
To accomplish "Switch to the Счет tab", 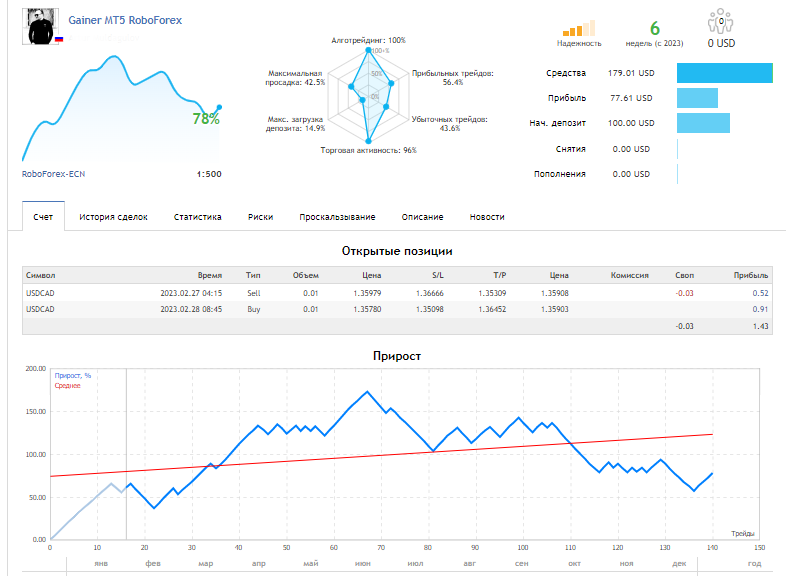I will pyautogui.click(x=43, y=217).
